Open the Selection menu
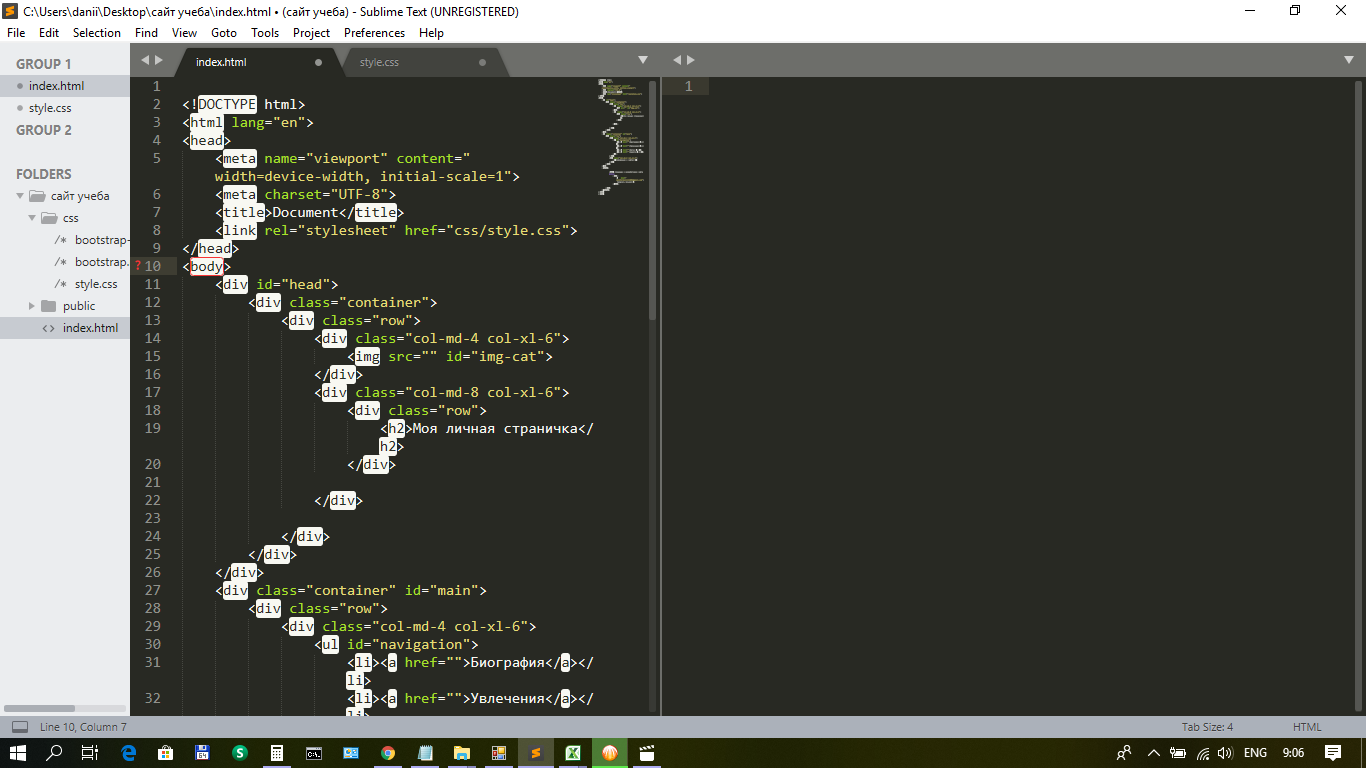The image size is (1366, 768). [97, 32]
